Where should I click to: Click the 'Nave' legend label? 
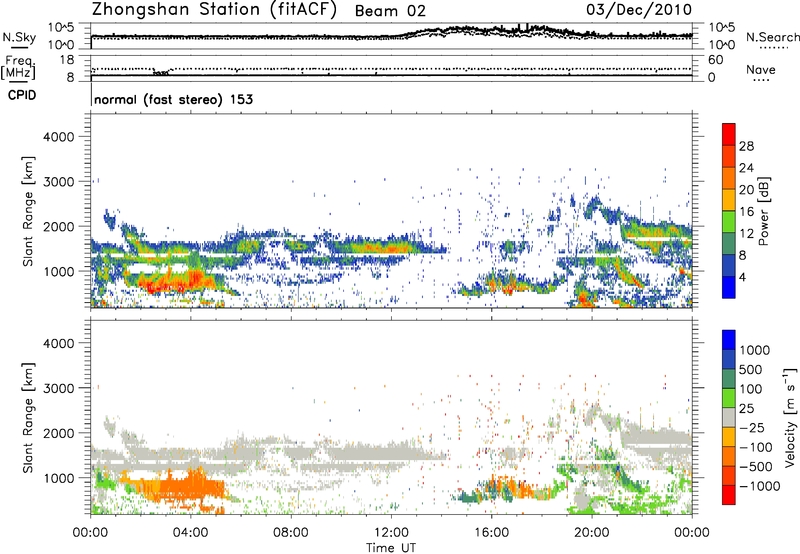761,70
